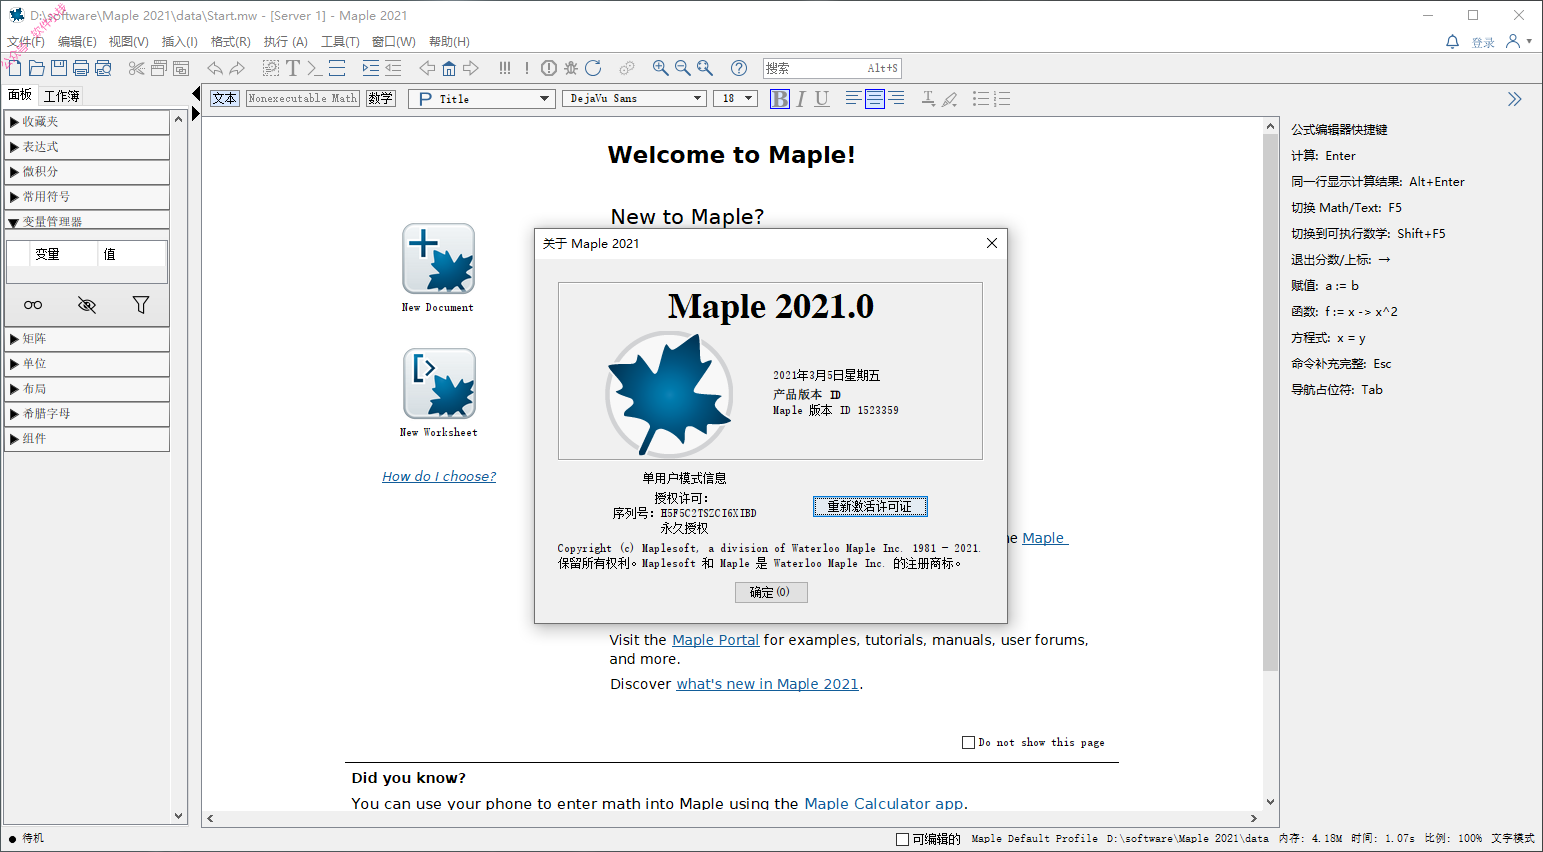Center-align the text
1543x852 pixels.
(x=875, y=98)
